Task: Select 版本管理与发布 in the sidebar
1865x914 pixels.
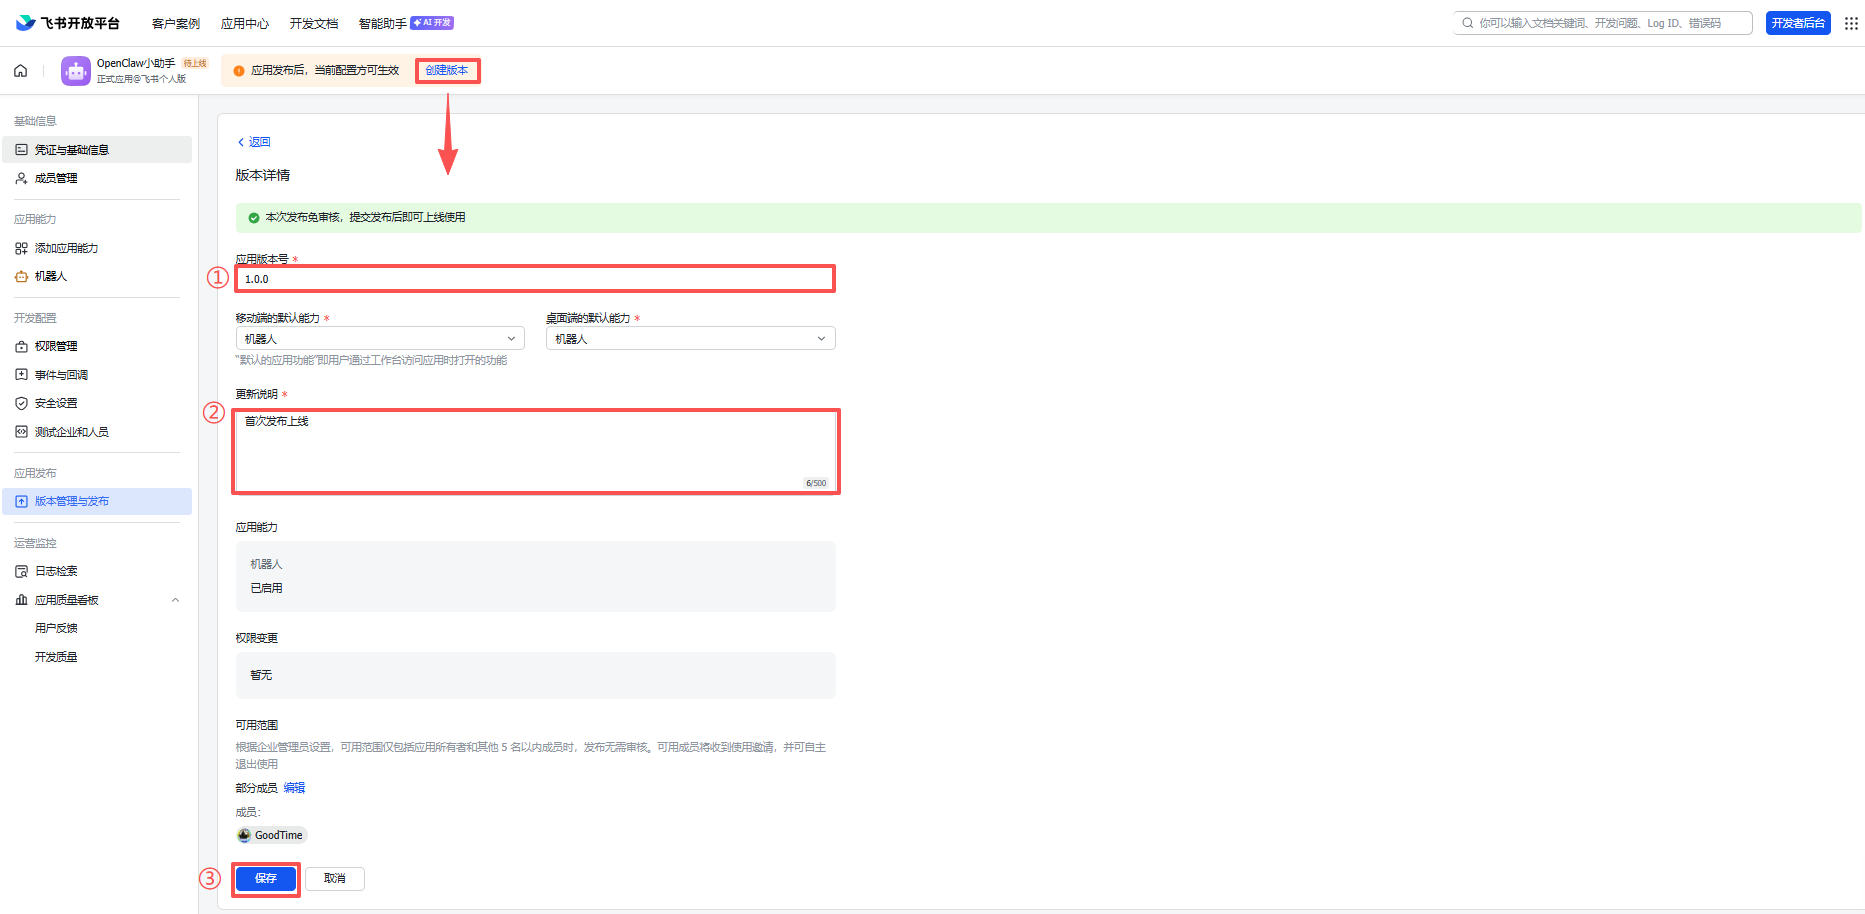Action: [72, 502]
